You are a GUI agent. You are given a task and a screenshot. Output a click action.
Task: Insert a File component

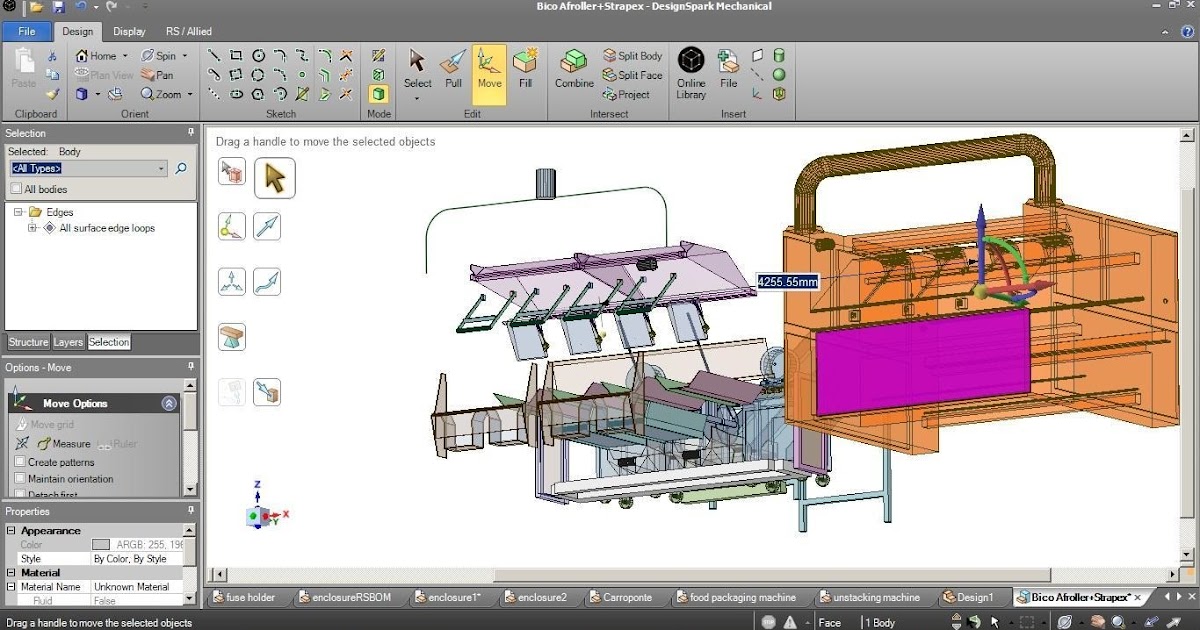pos(728,72)
